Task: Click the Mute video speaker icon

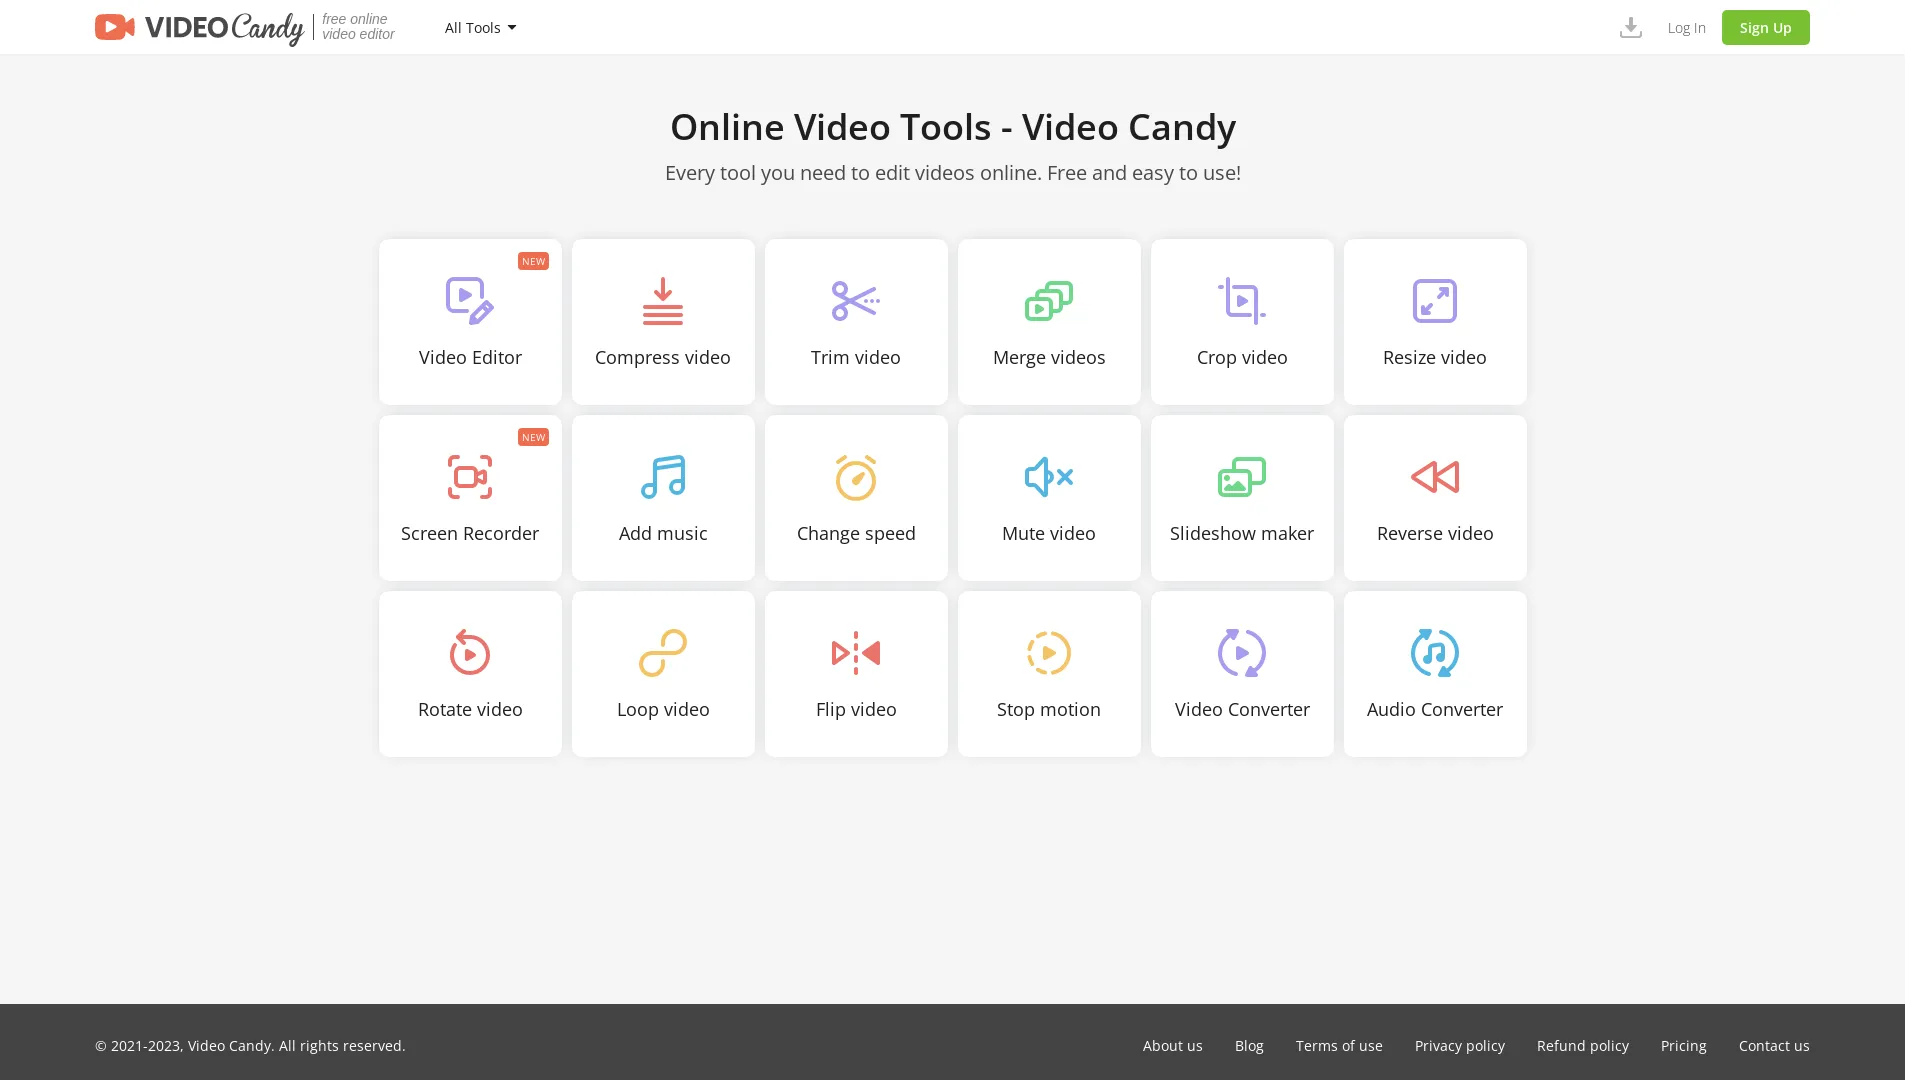Action: (1049, 477)
